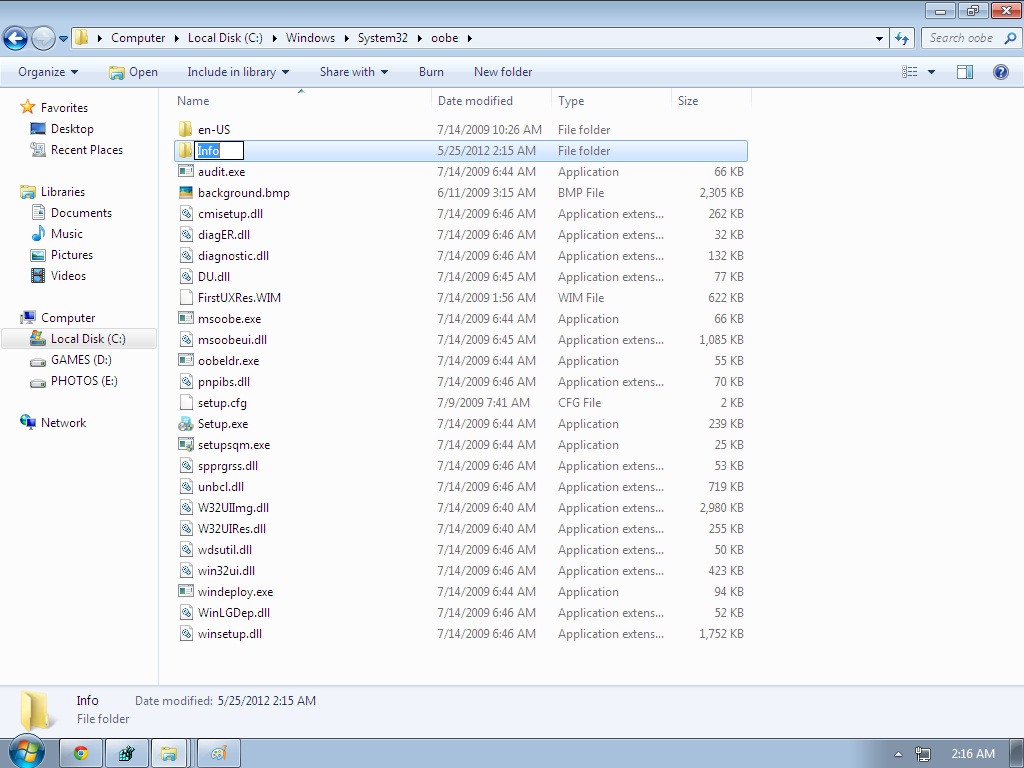
Task: Select msoobeui.dll file name
Action: click(232, 340)
